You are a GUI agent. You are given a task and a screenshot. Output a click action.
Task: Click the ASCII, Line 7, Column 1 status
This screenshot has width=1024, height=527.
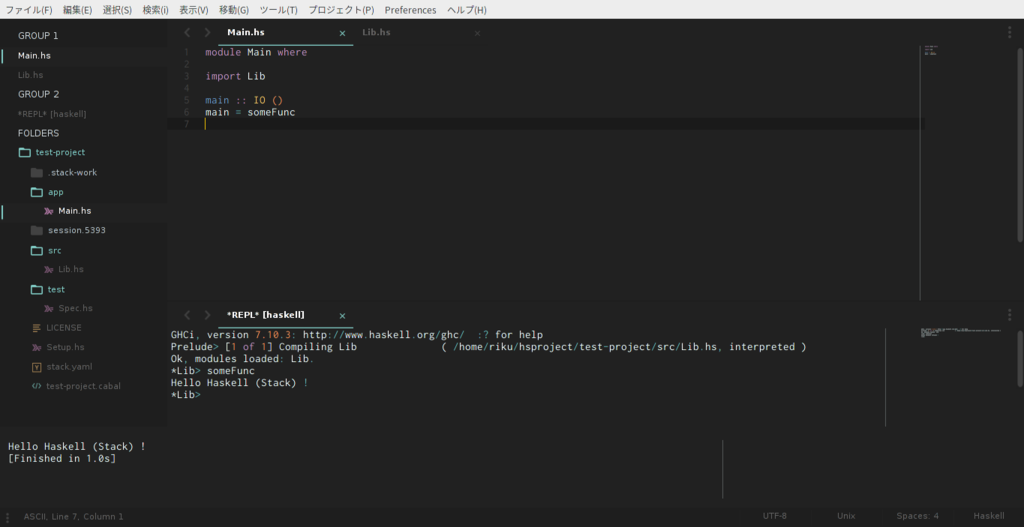point(73,517)
